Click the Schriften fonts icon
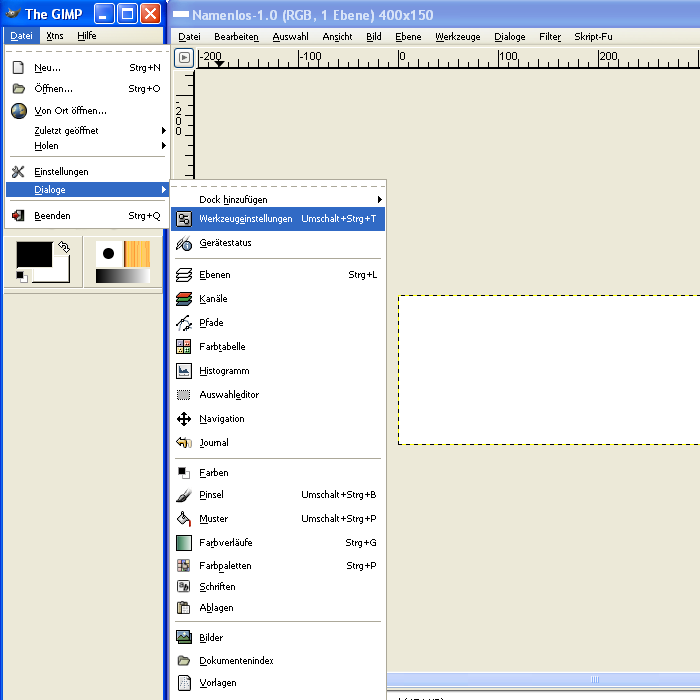Viewport: 700px width, 700px height. point(183,586)
